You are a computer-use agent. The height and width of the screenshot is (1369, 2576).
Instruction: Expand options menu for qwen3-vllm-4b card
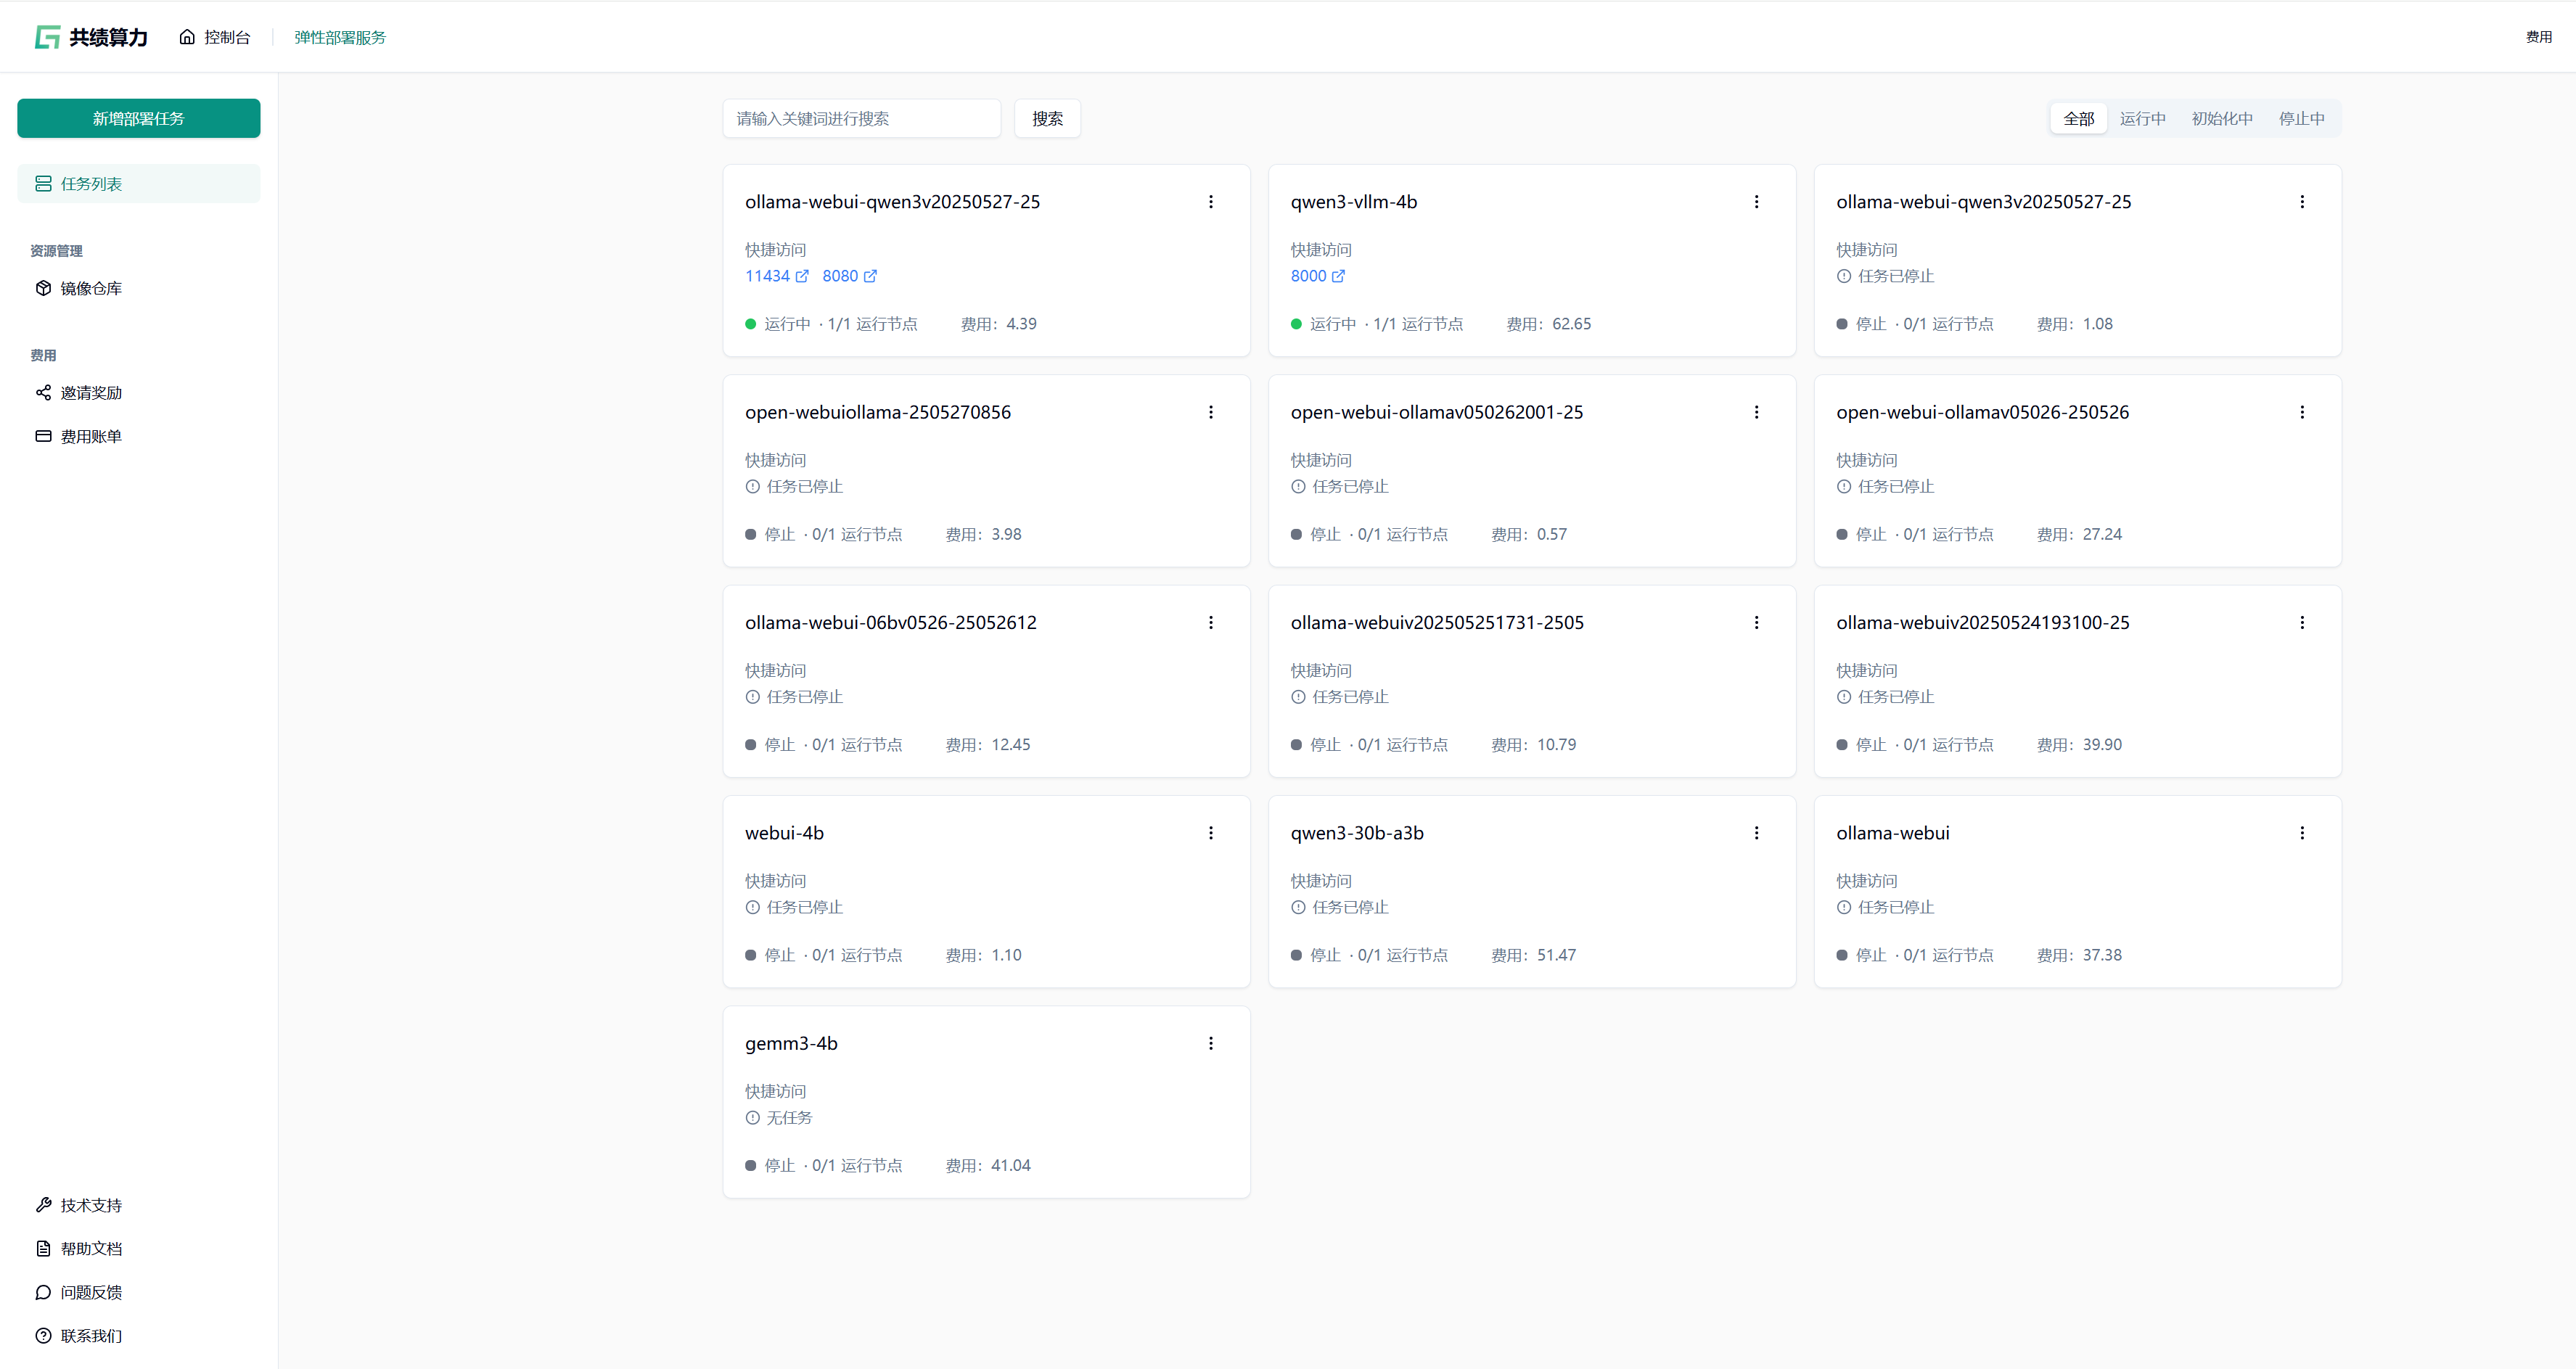tap(1756, 202)
